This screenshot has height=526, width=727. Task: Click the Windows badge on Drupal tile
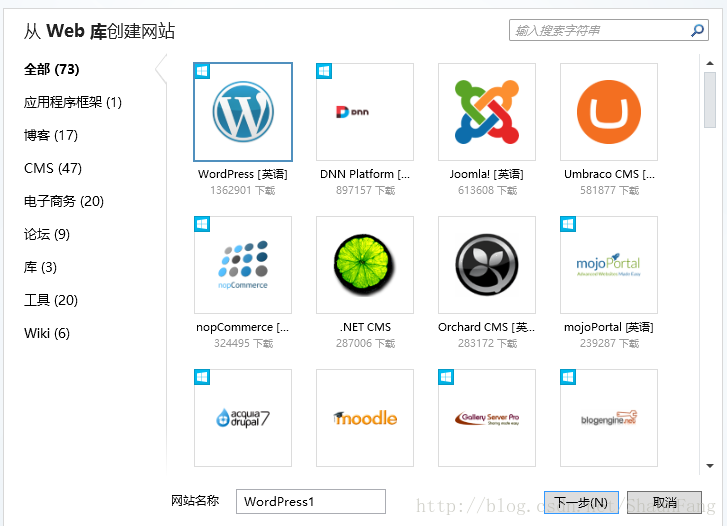(x=202, y=377)
